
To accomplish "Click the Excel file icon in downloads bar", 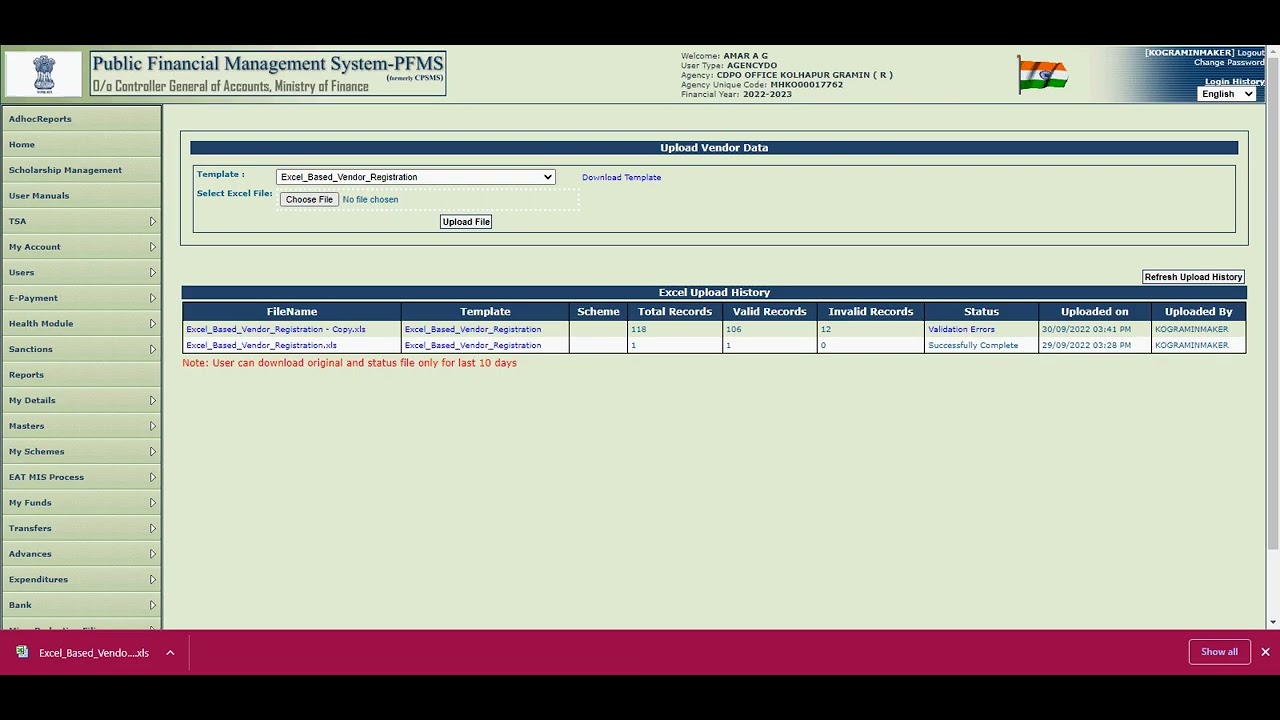I will point(22,652).
